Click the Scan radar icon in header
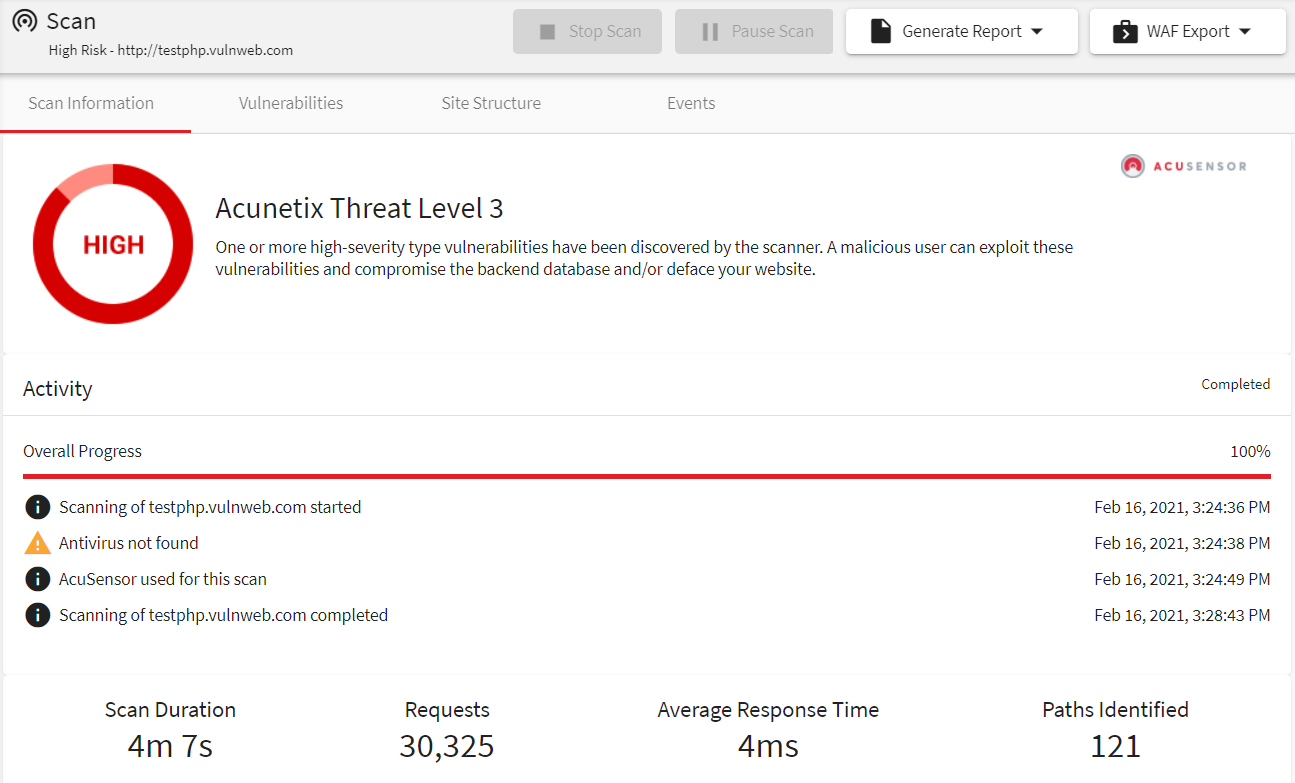Image resolution: width=1295 pixels, height=783 pixels. [x=25, y=21]
